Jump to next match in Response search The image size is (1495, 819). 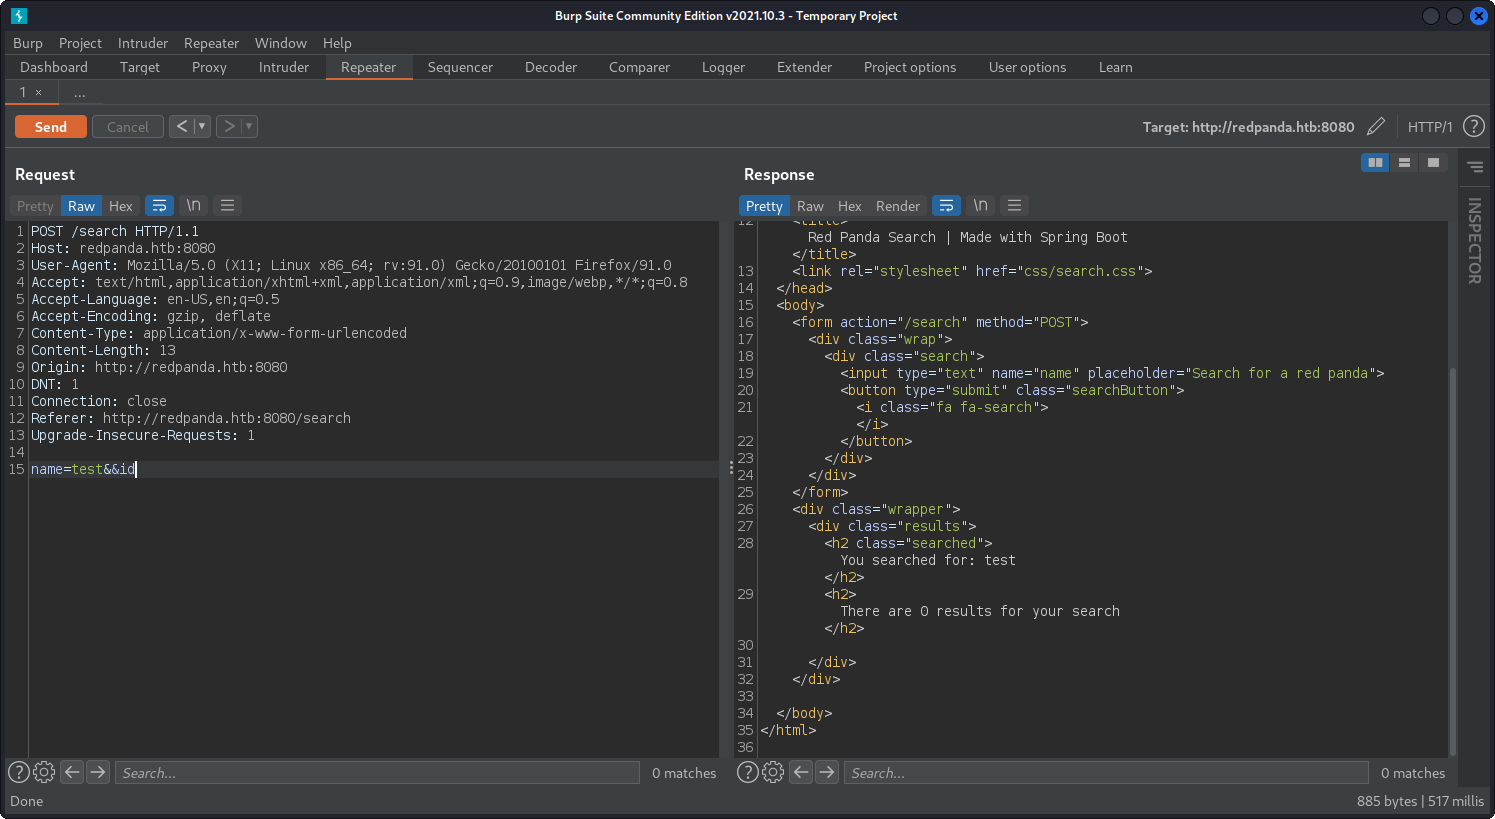[x=827, y=772]
